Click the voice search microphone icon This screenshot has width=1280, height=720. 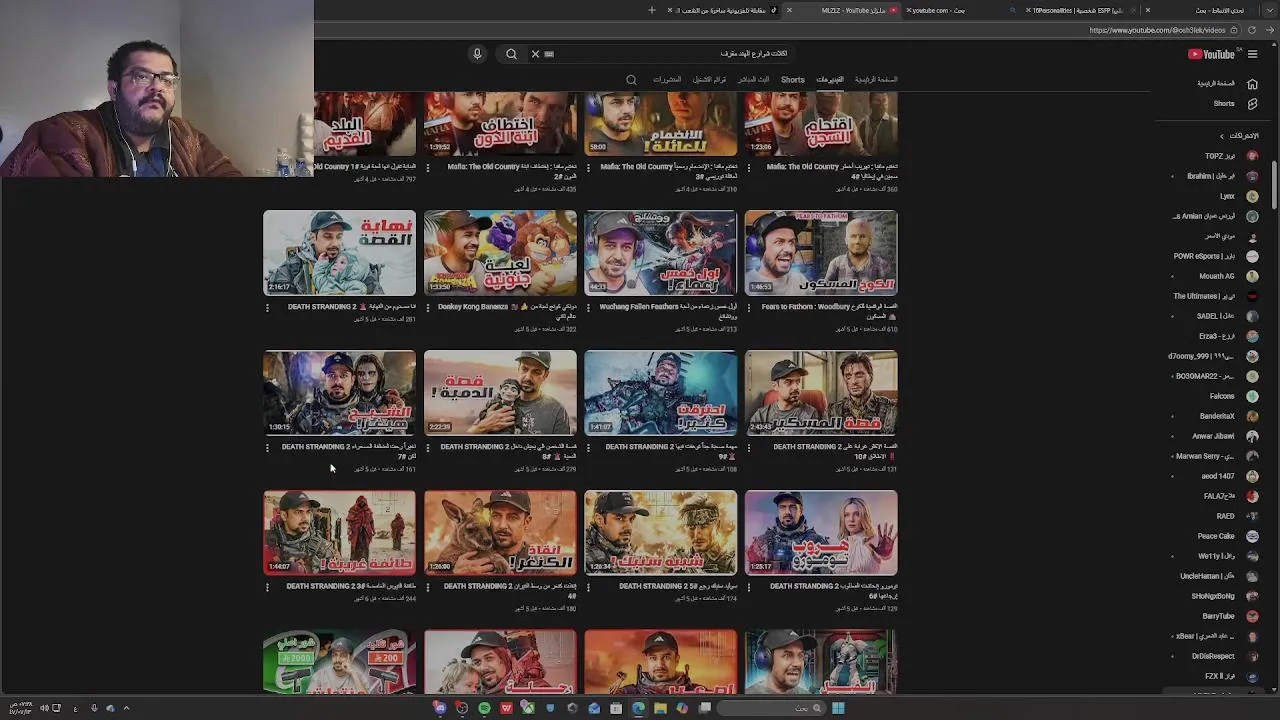point(477,54)
